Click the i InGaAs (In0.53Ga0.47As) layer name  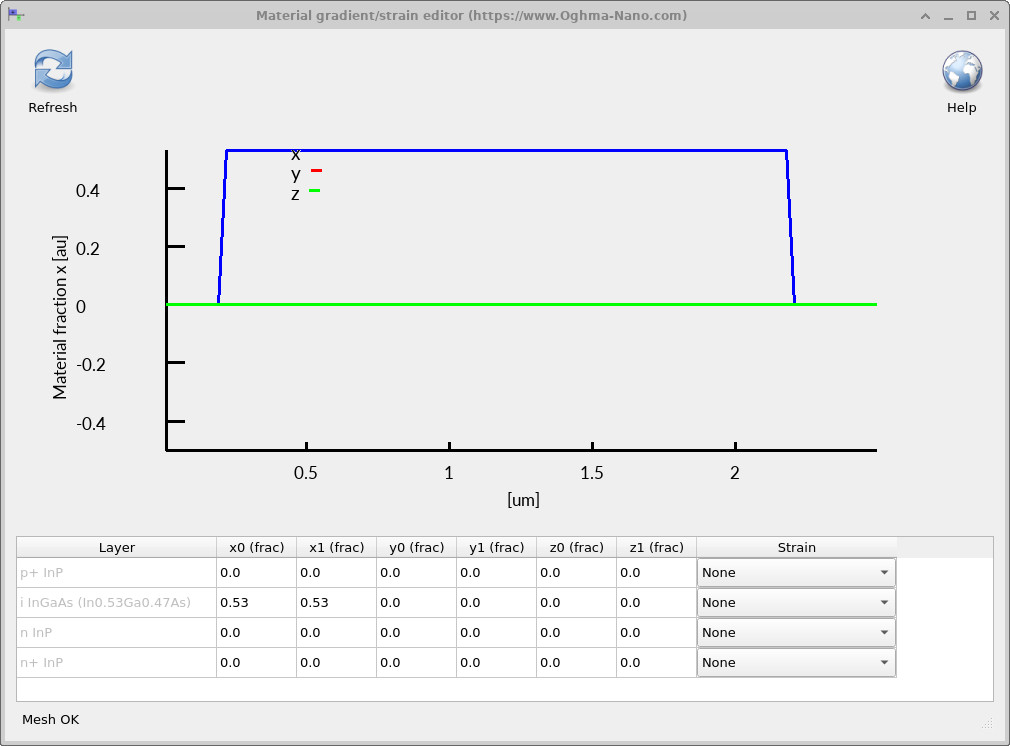(106, 602)
